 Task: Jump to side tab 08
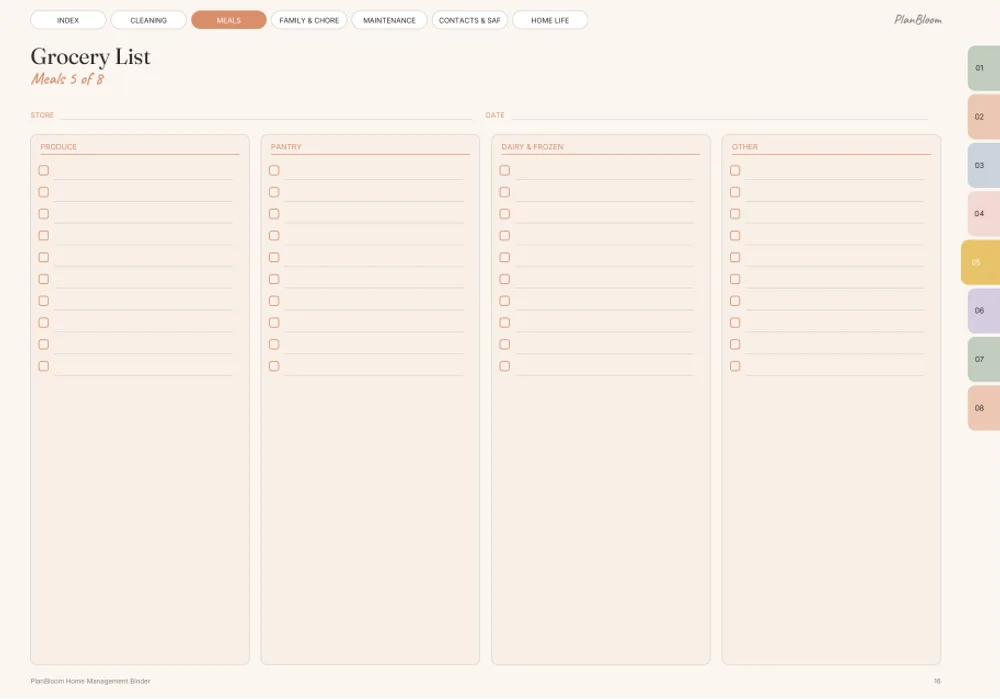(x=983, y=408)
